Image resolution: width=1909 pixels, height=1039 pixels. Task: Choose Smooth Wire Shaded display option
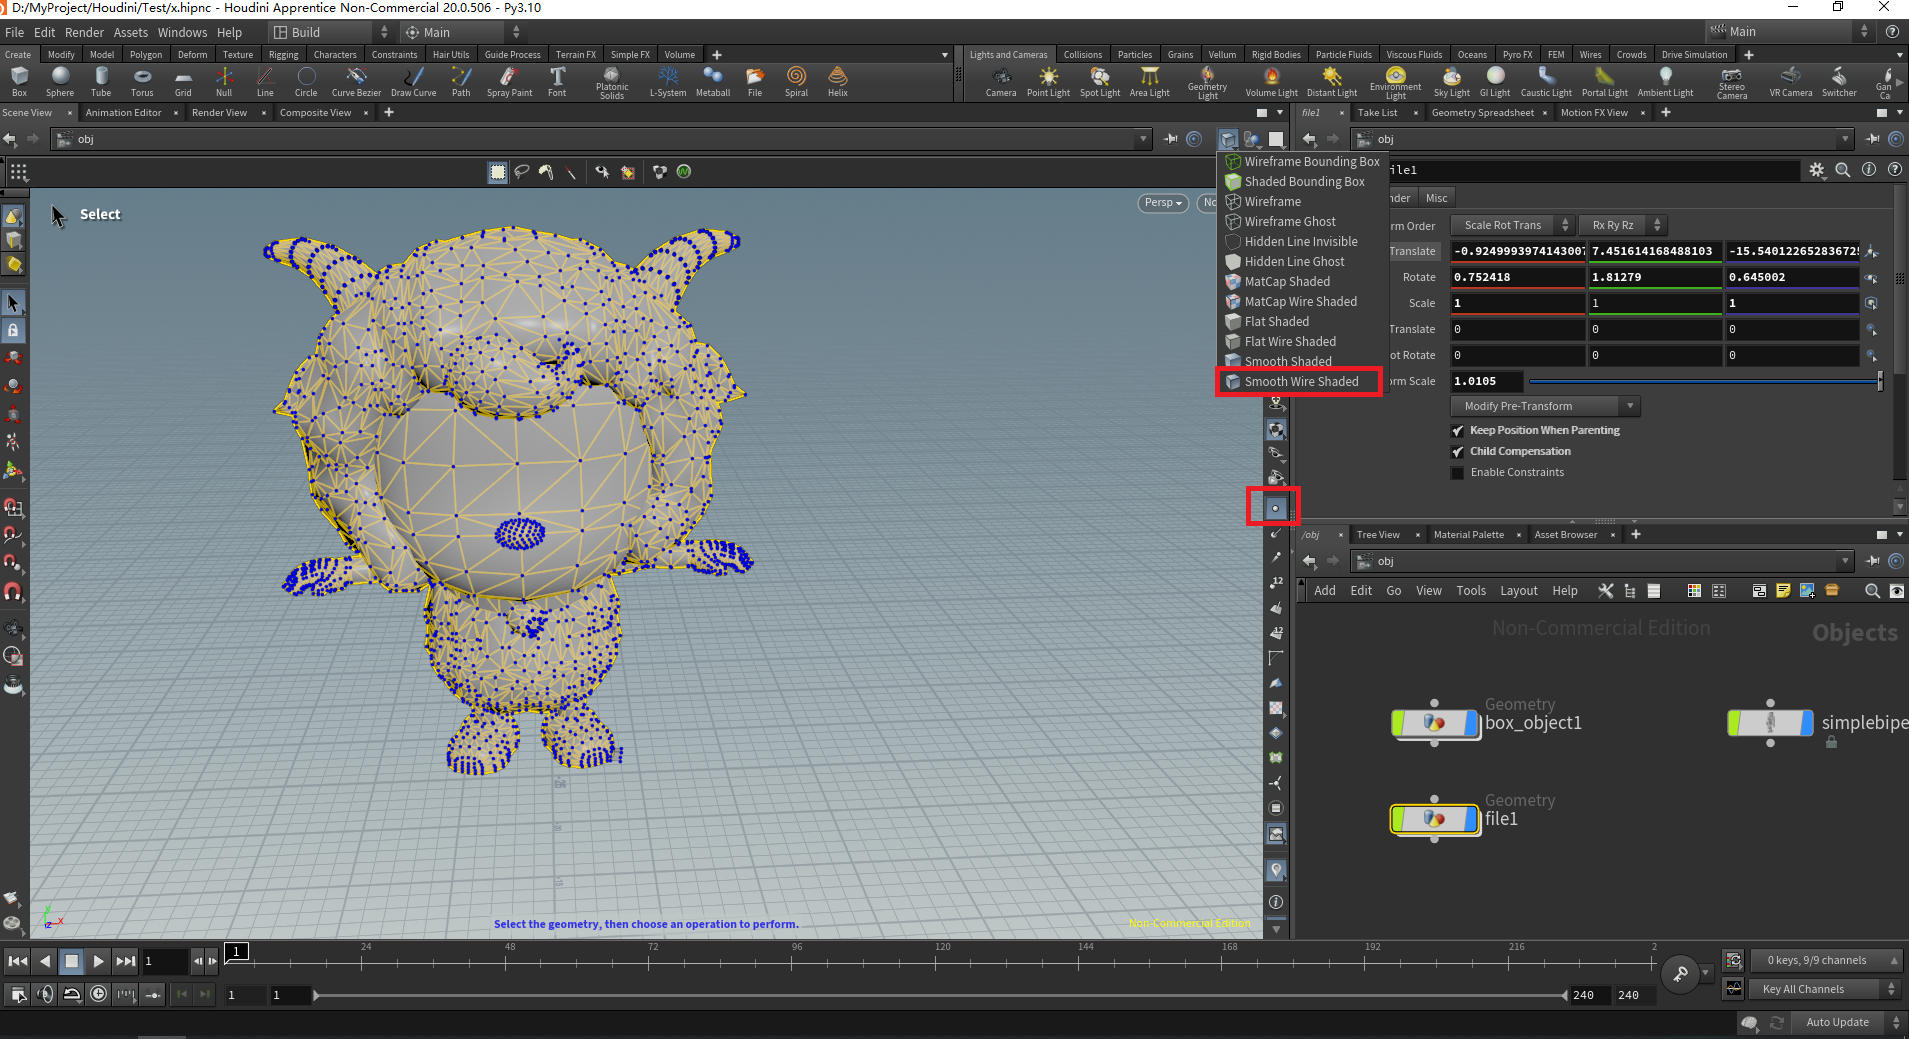[x=1300, y=382]
